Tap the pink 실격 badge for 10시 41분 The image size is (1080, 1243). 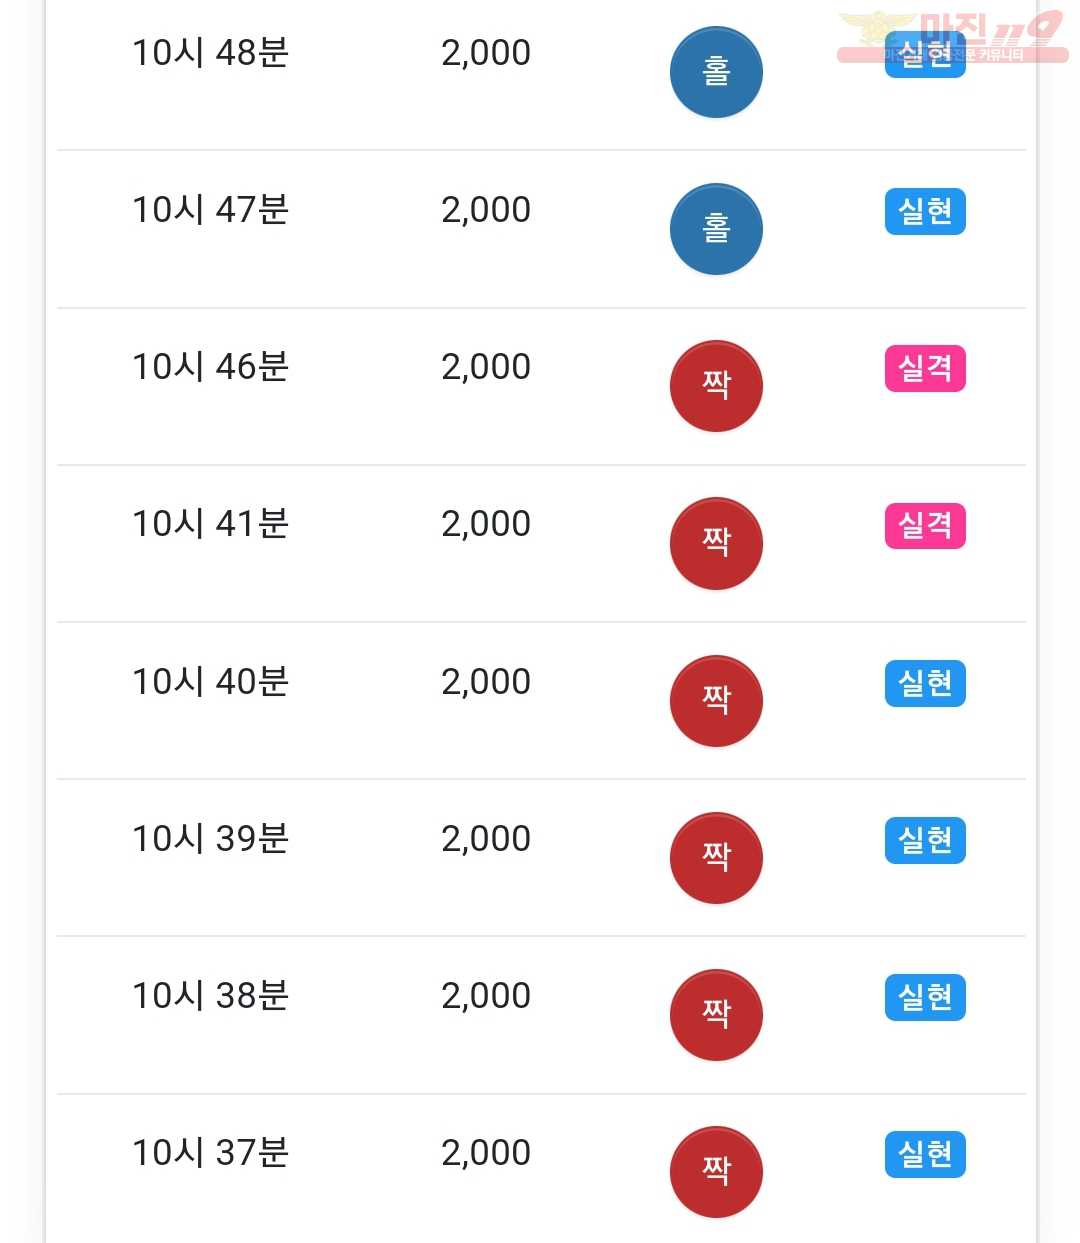(925, 526)
